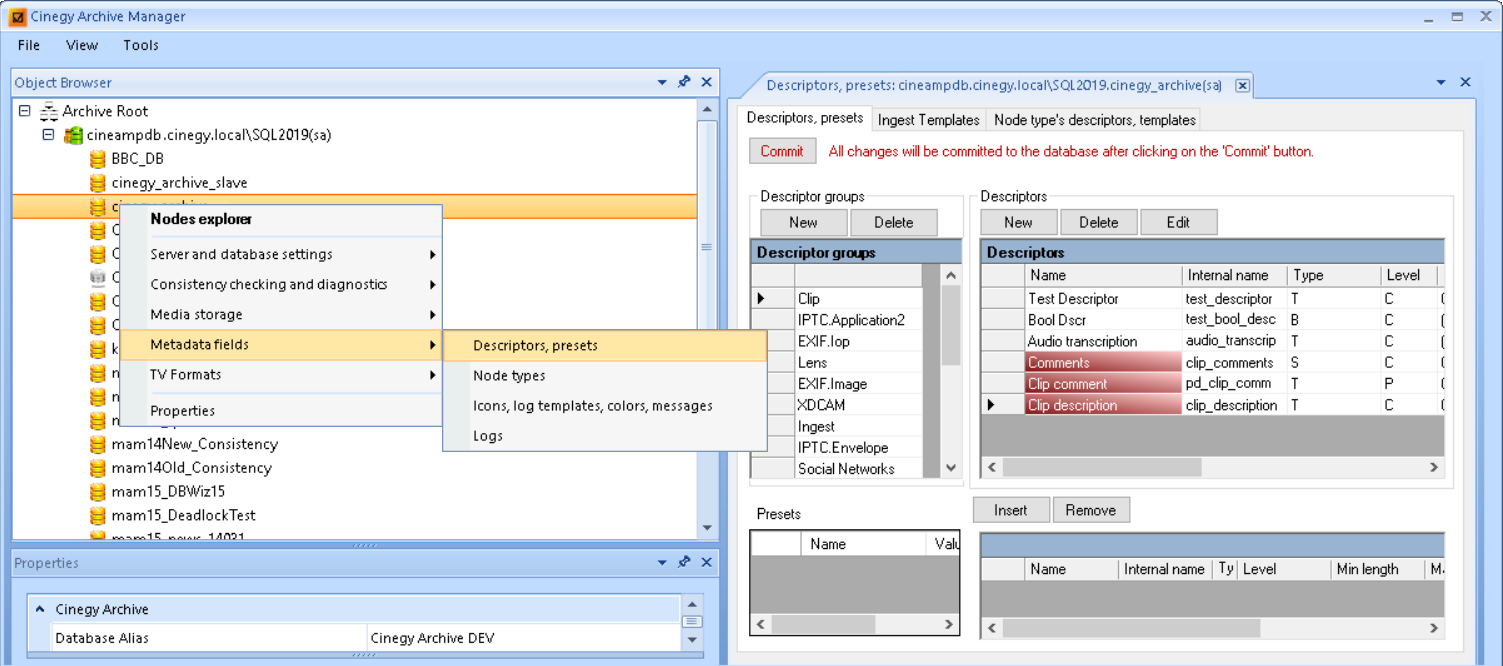Expand Server and database settings submenu
Screen dimensions: 1503x666
(x=281, y=255)
